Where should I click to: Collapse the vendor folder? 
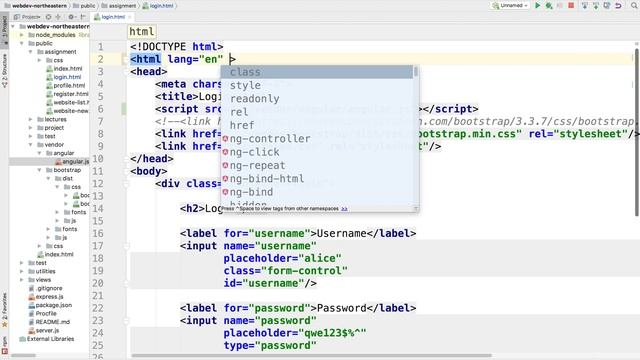pos(31,144)
